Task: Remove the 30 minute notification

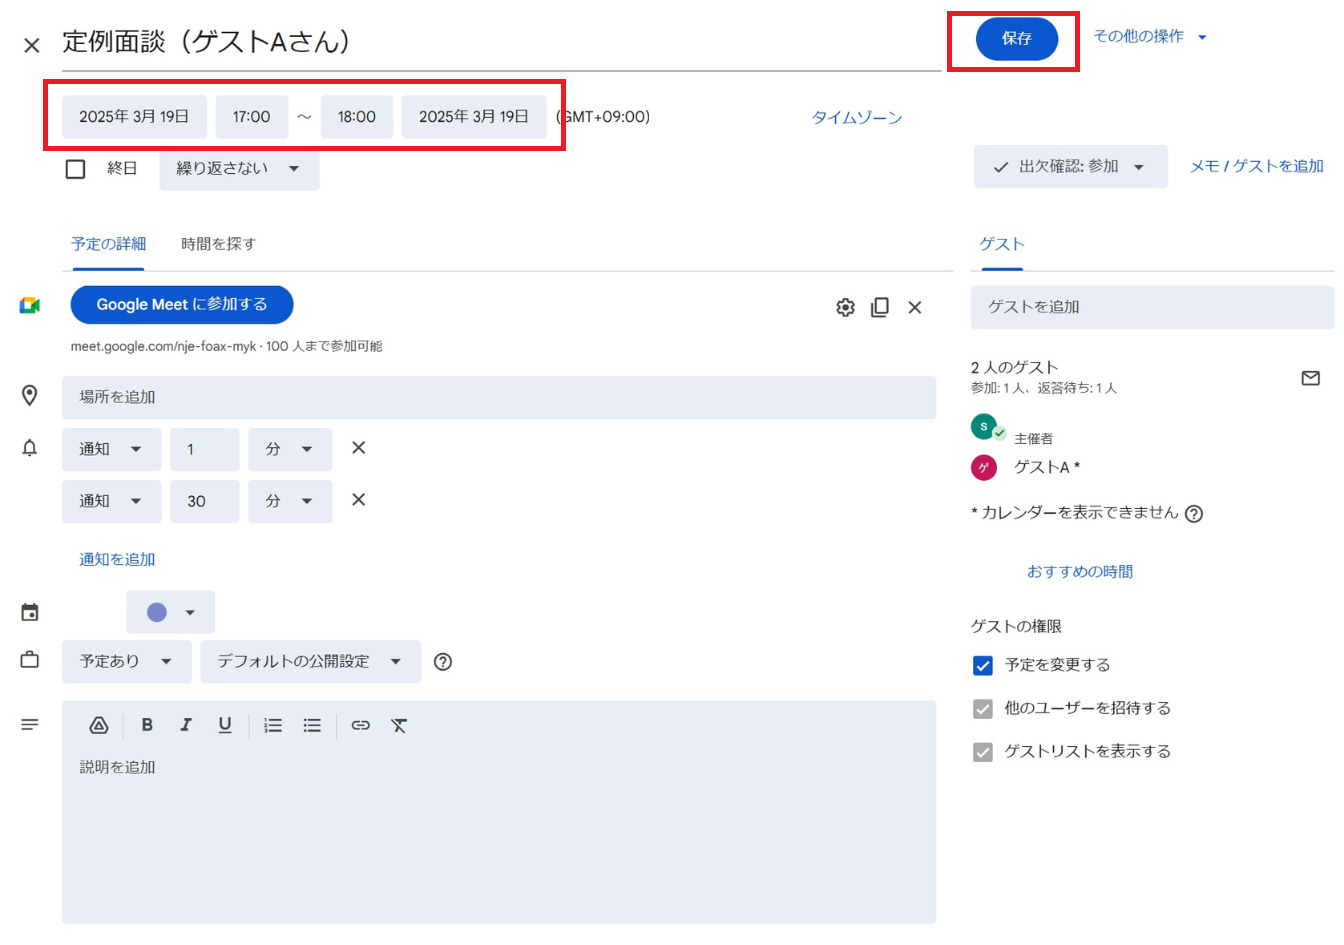Action: coord(358,500)
